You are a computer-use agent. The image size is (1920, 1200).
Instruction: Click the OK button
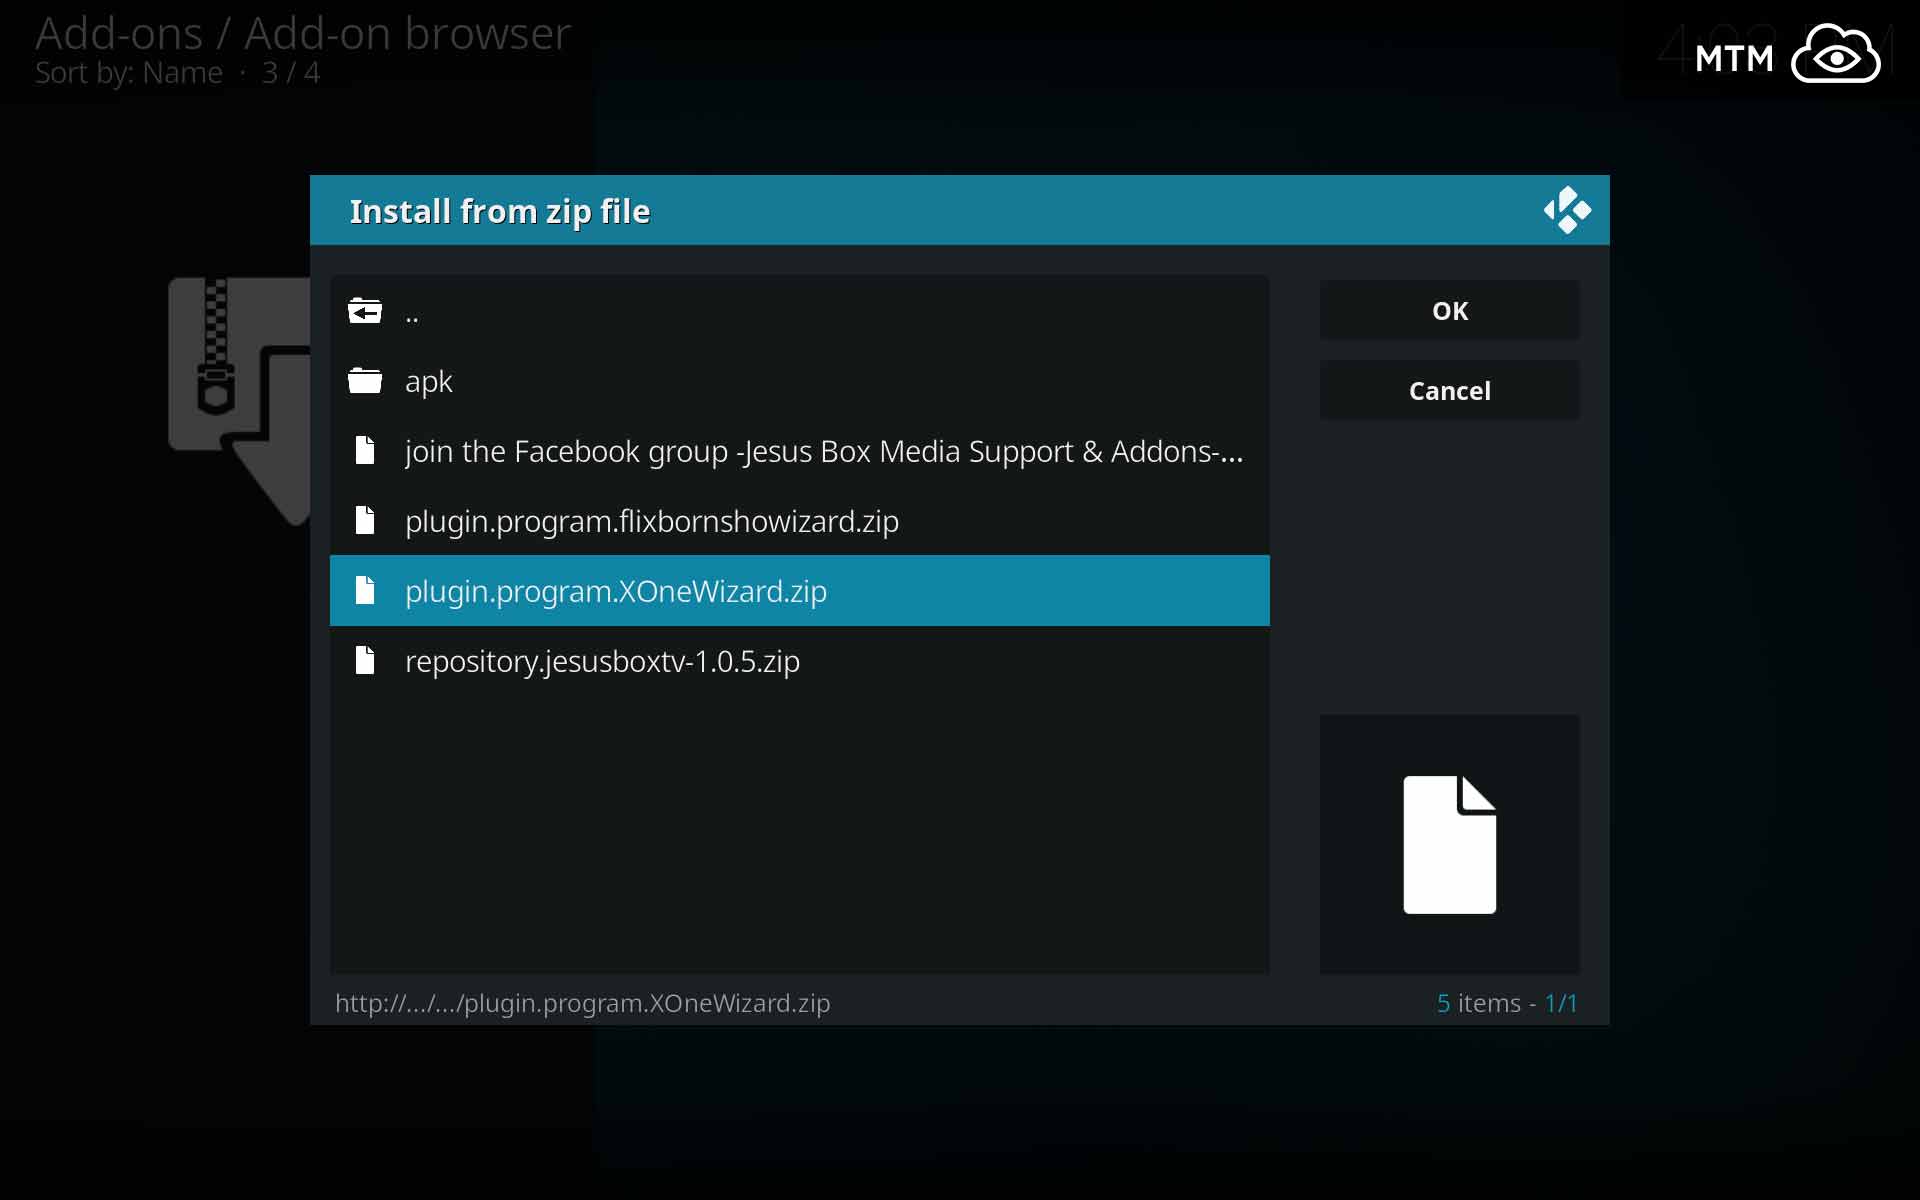pos(1449,310)
